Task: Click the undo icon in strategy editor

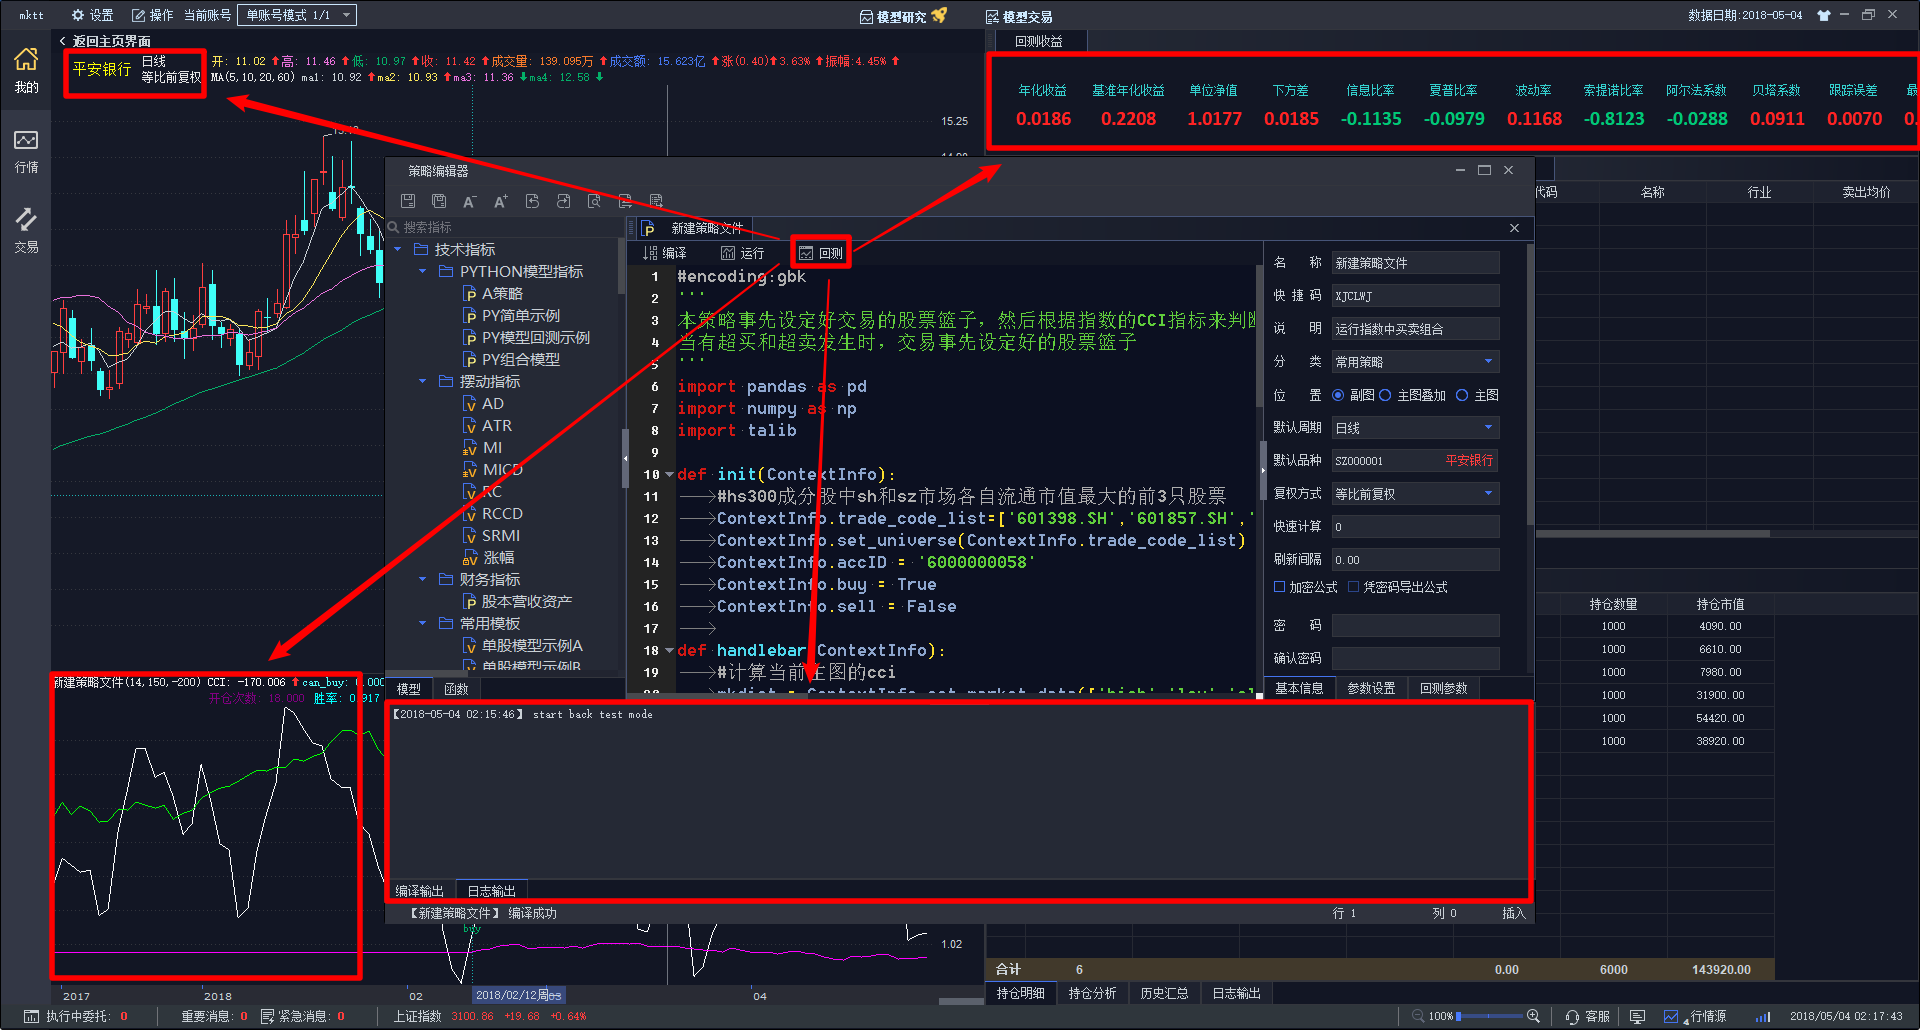Action: (532, 201)
